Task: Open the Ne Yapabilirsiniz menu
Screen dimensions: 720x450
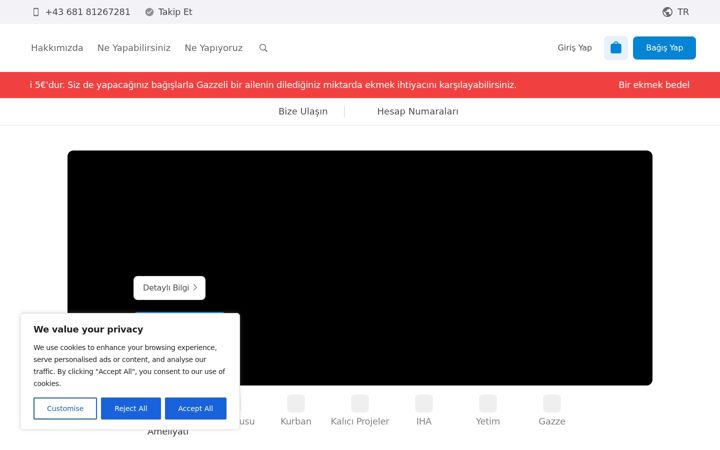Action: click(134, 48)
